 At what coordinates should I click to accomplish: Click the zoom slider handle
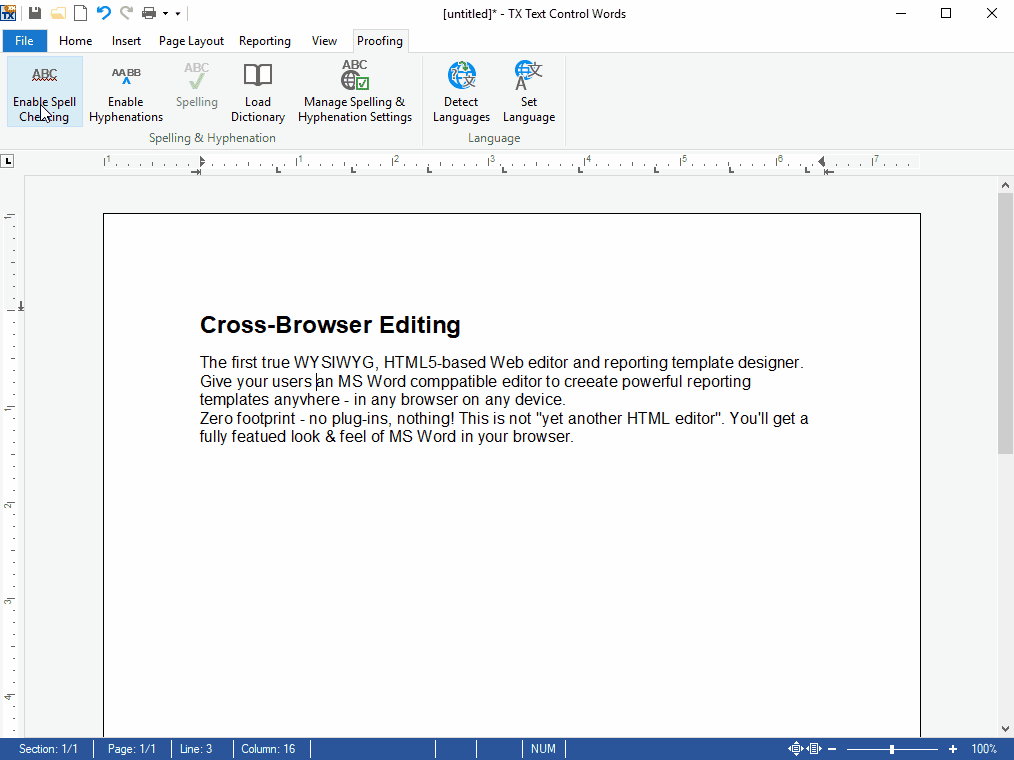tap(891, 749)
